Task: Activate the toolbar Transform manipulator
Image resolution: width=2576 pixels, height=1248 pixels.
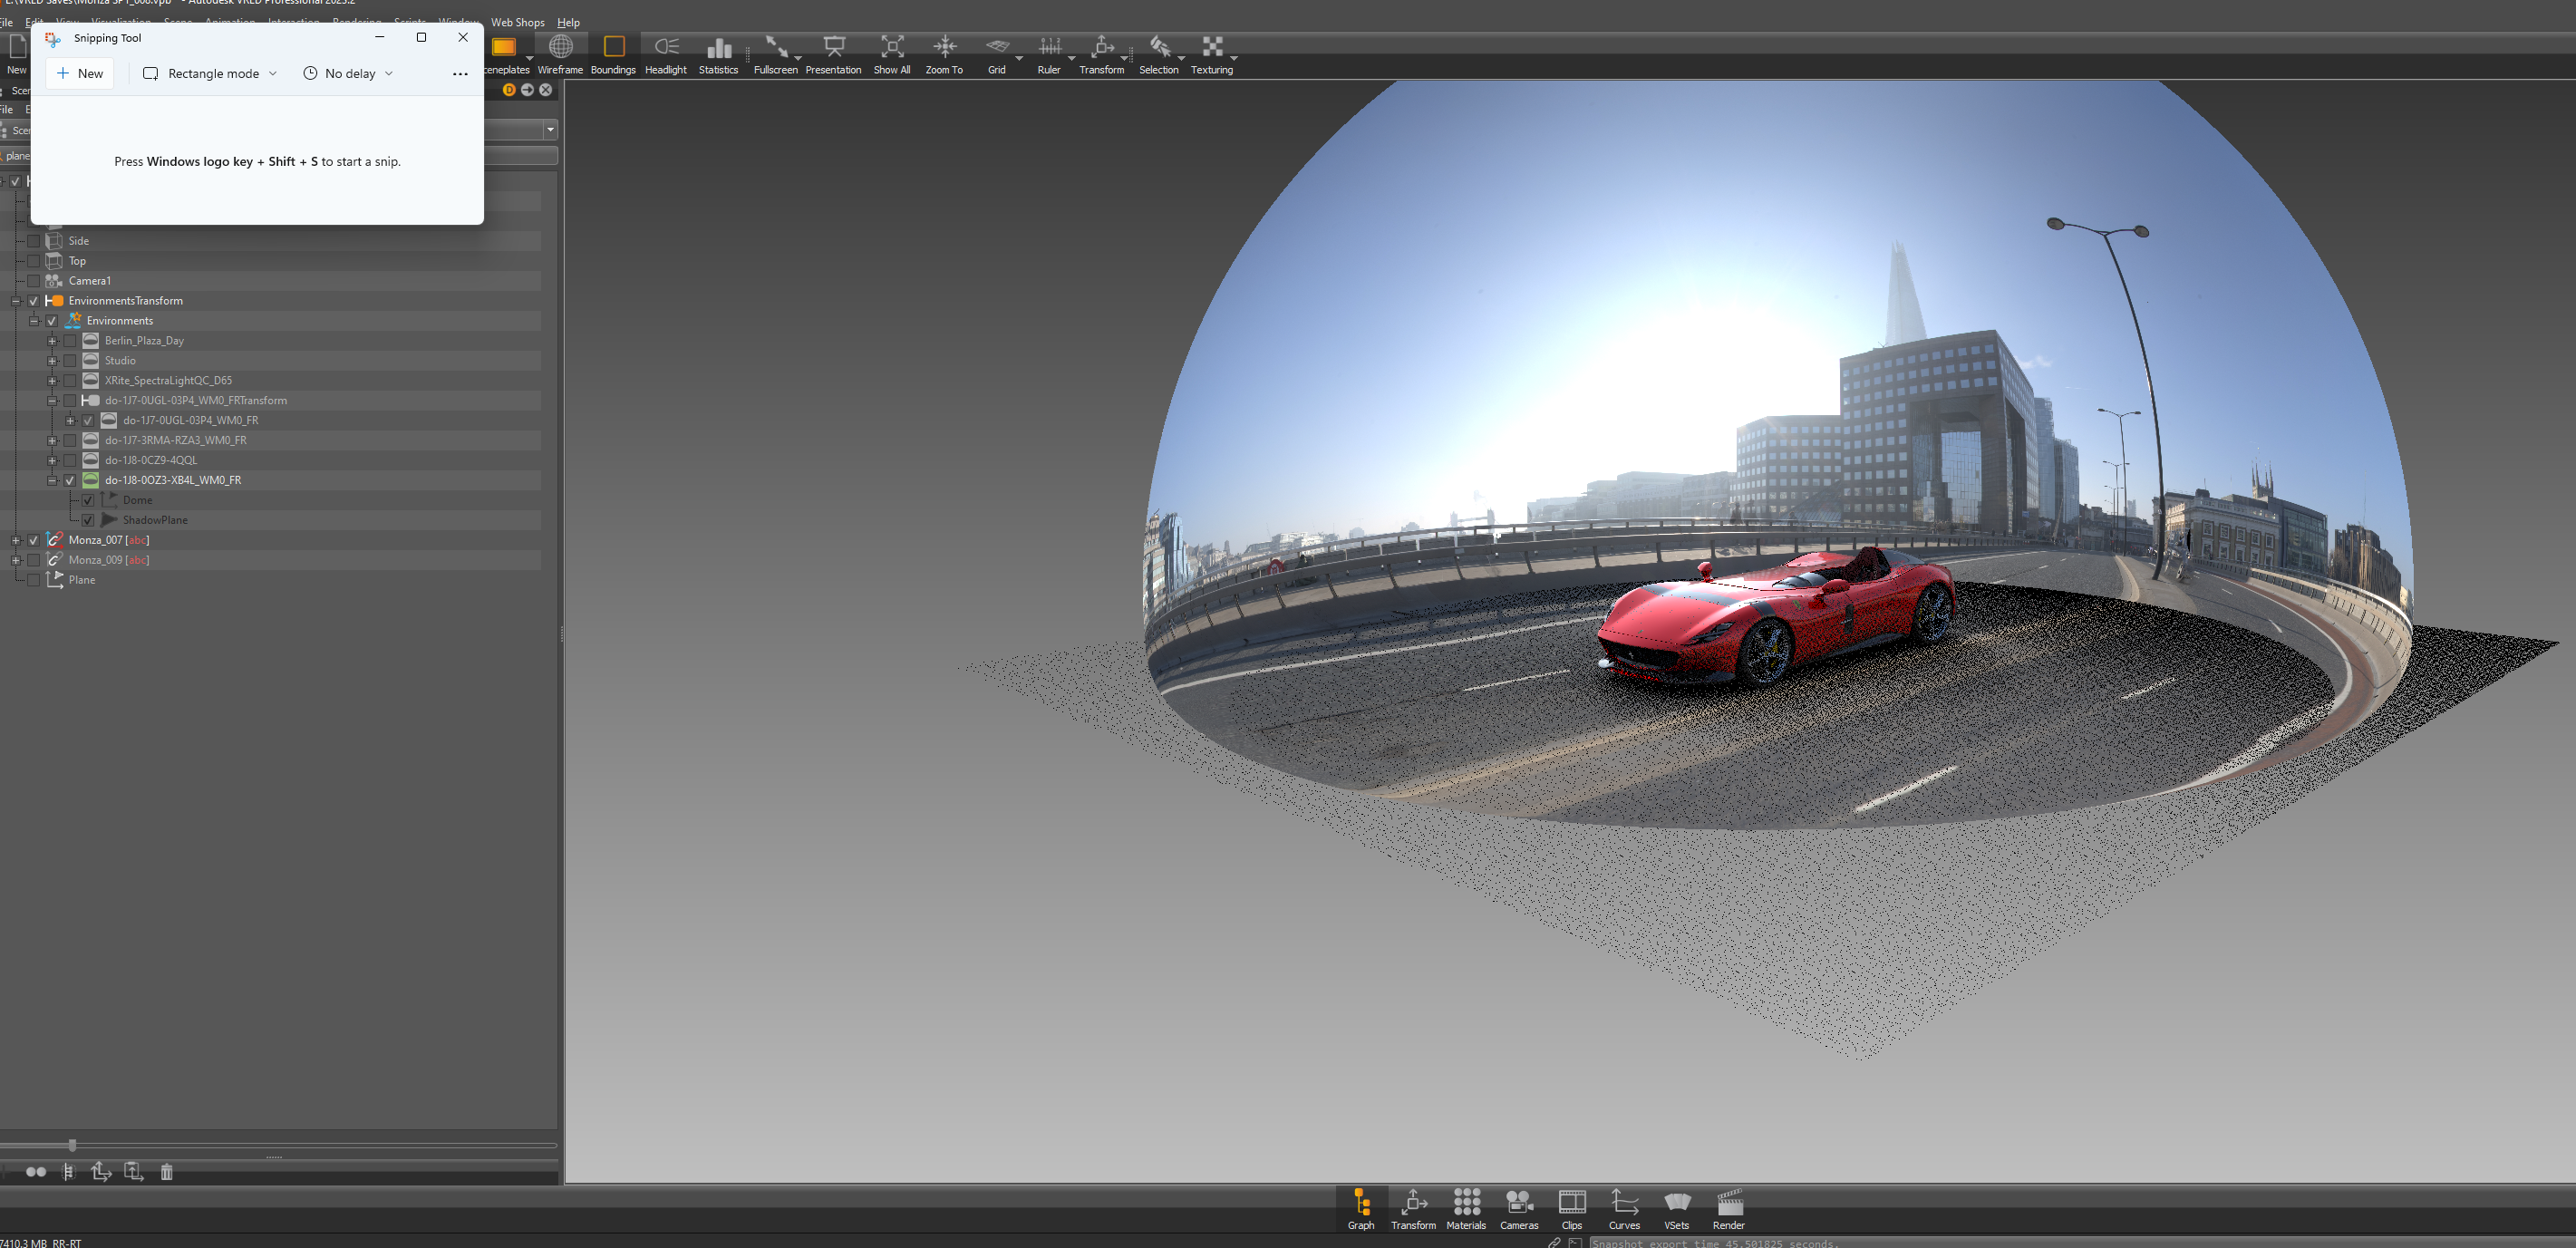Action: point(1101,55)
